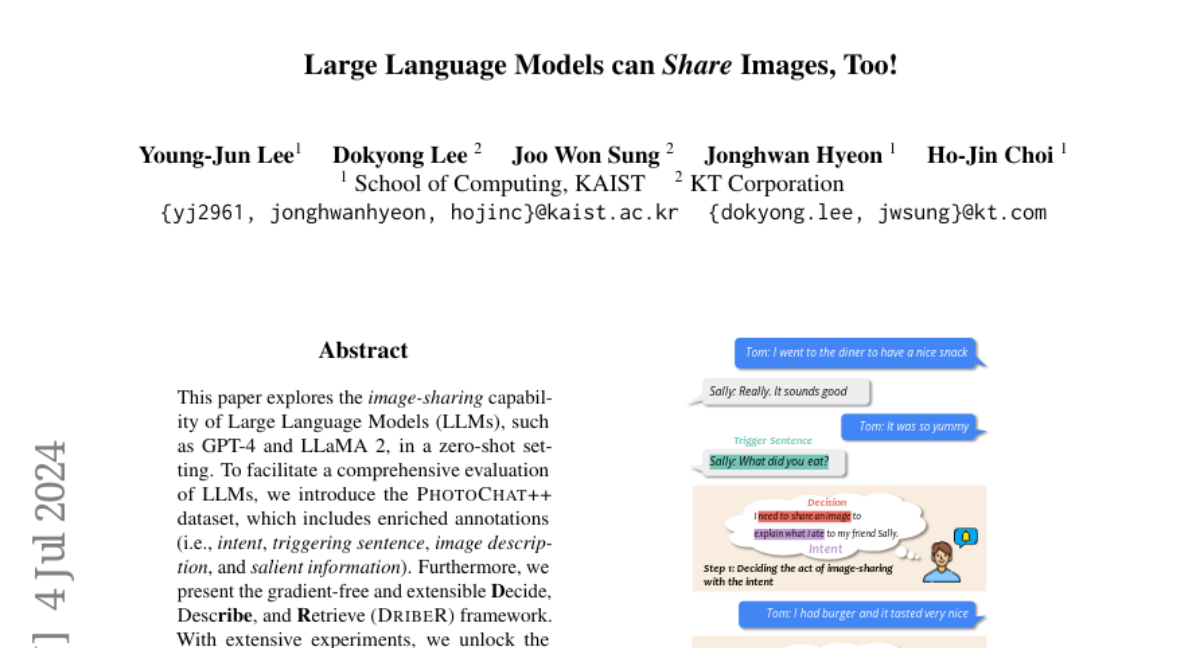This screenshot has width=1200, height=648.
Task: Click the kaist.ac.kr email address group
Action: point(420,212)
